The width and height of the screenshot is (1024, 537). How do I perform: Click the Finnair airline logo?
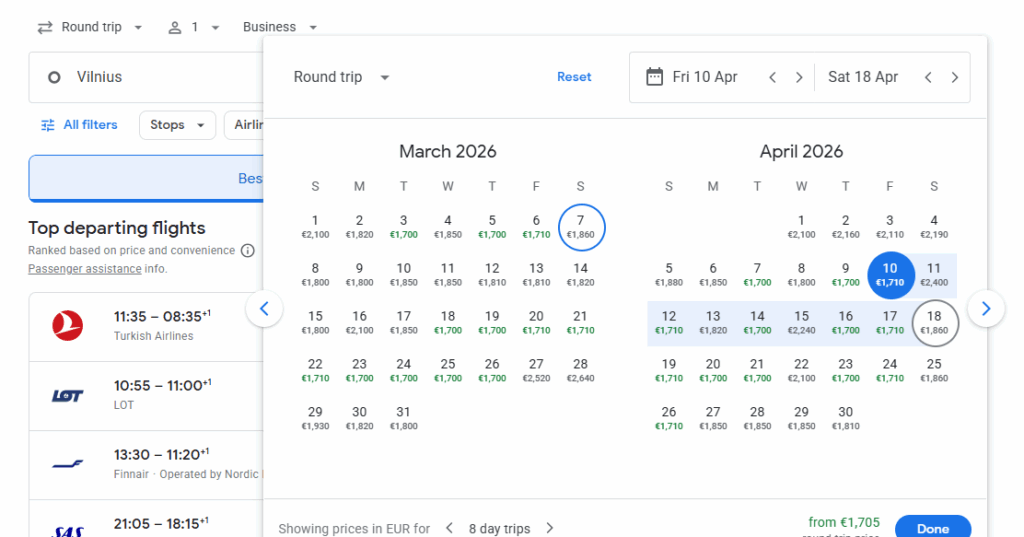68,464
